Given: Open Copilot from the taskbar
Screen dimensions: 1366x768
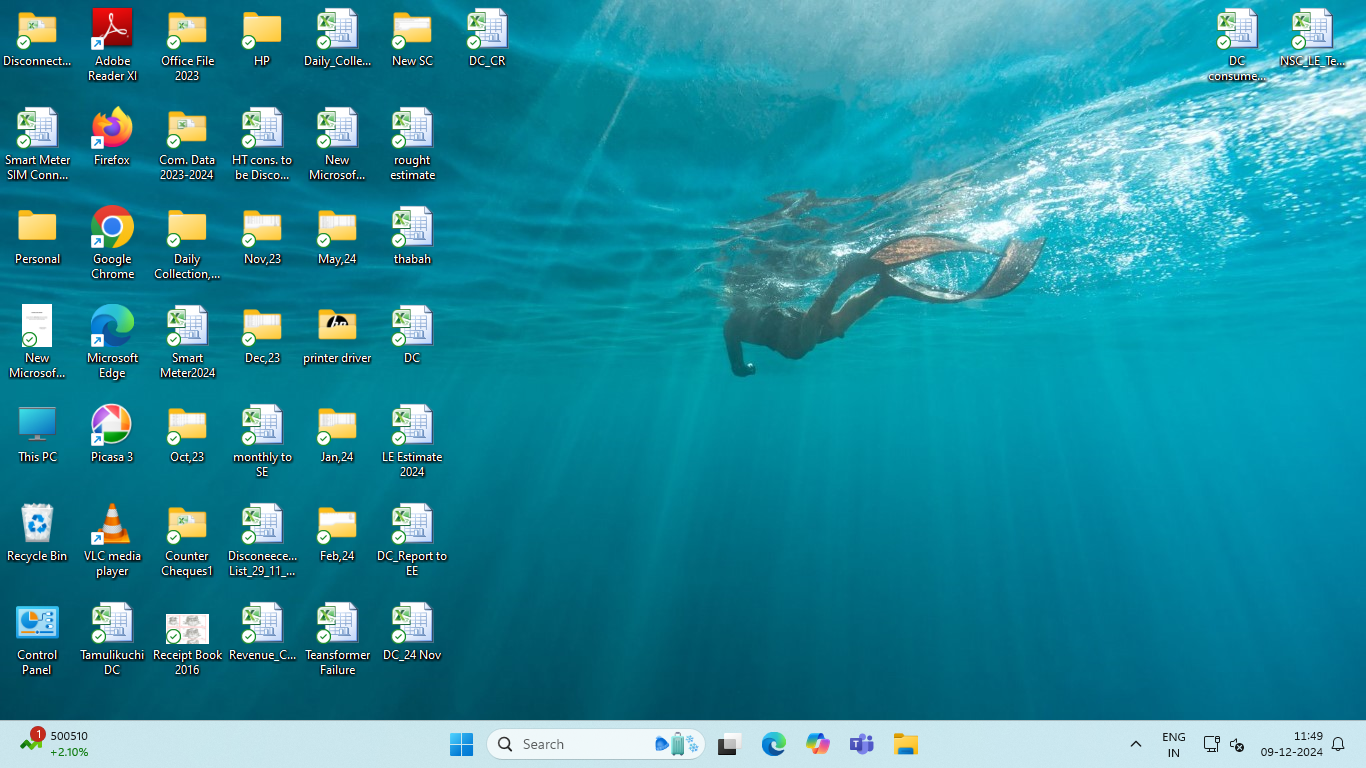Looking at the screenshot, I should pos(817,744).
